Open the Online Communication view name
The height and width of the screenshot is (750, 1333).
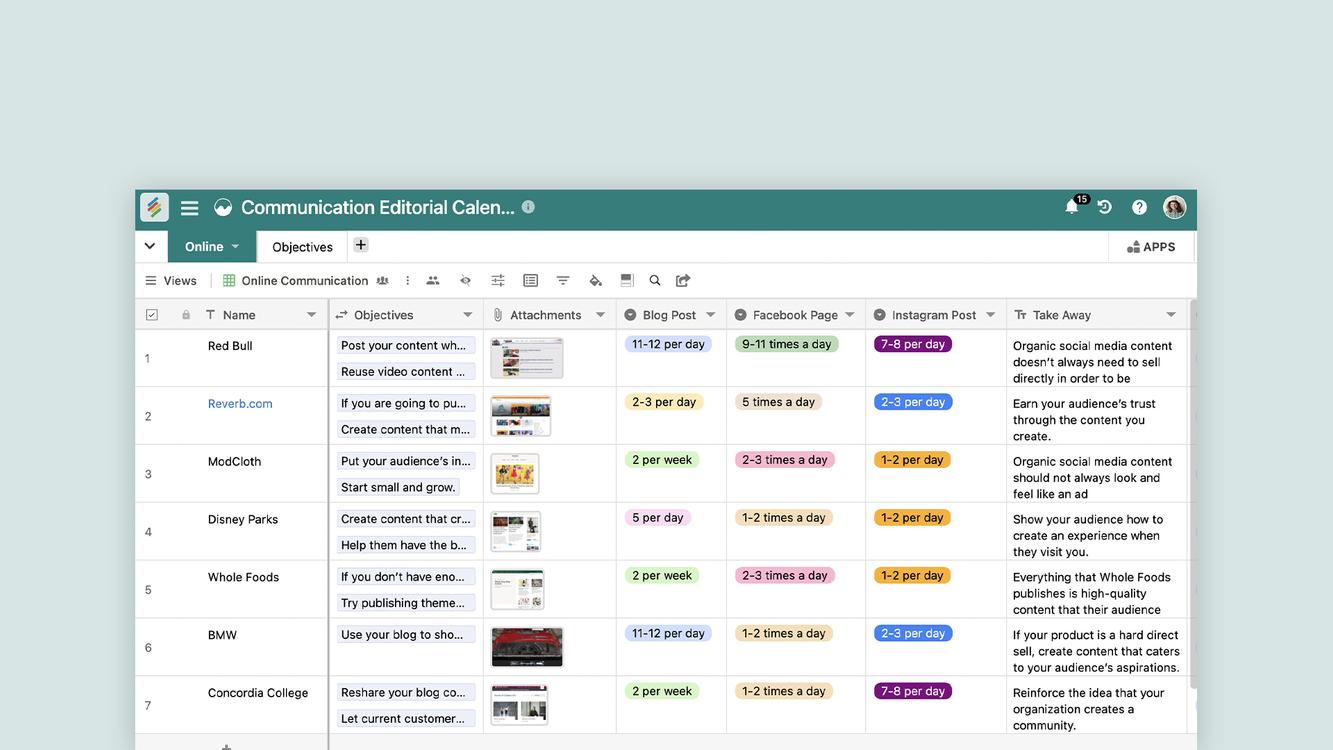305,281
